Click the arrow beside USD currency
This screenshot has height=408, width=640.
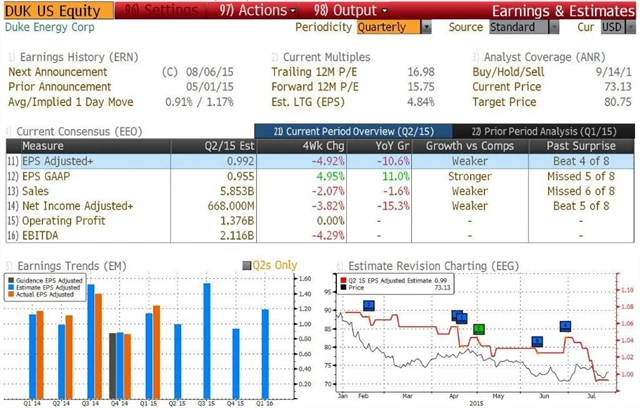tap(631, 27)
